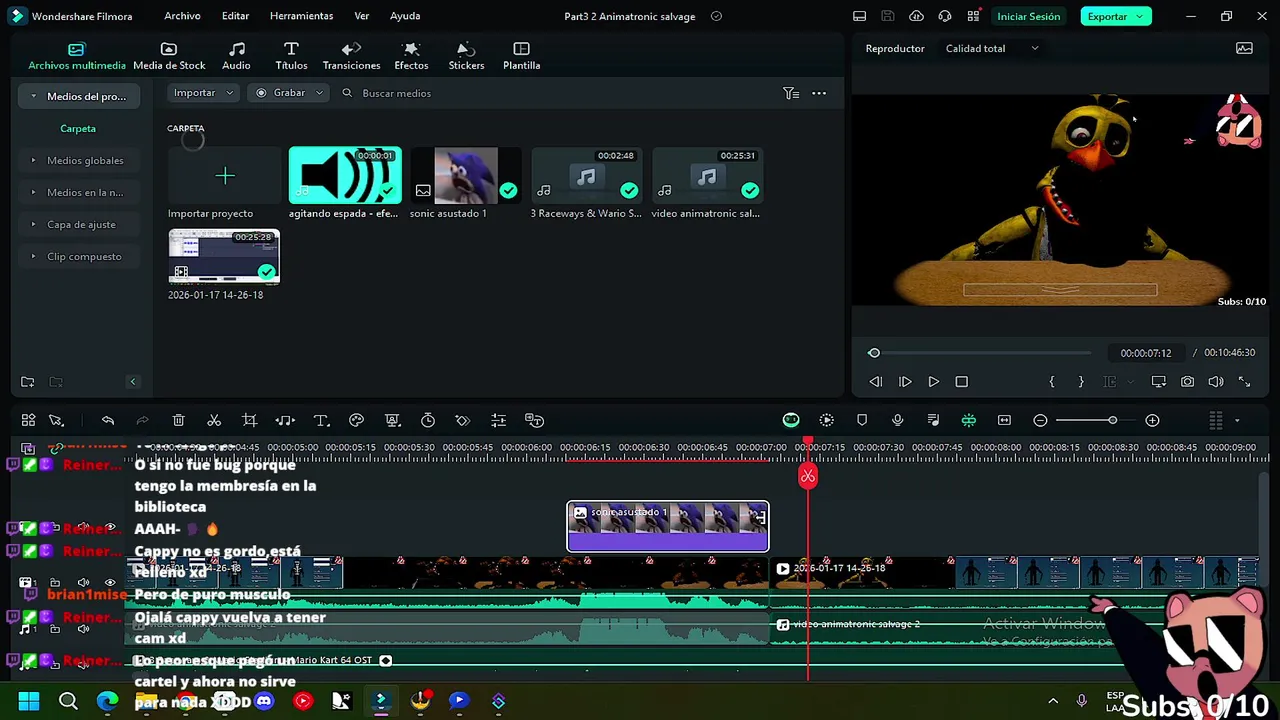
Task: Click the Iniciar Sesión button
Action: pos(1028,16)
